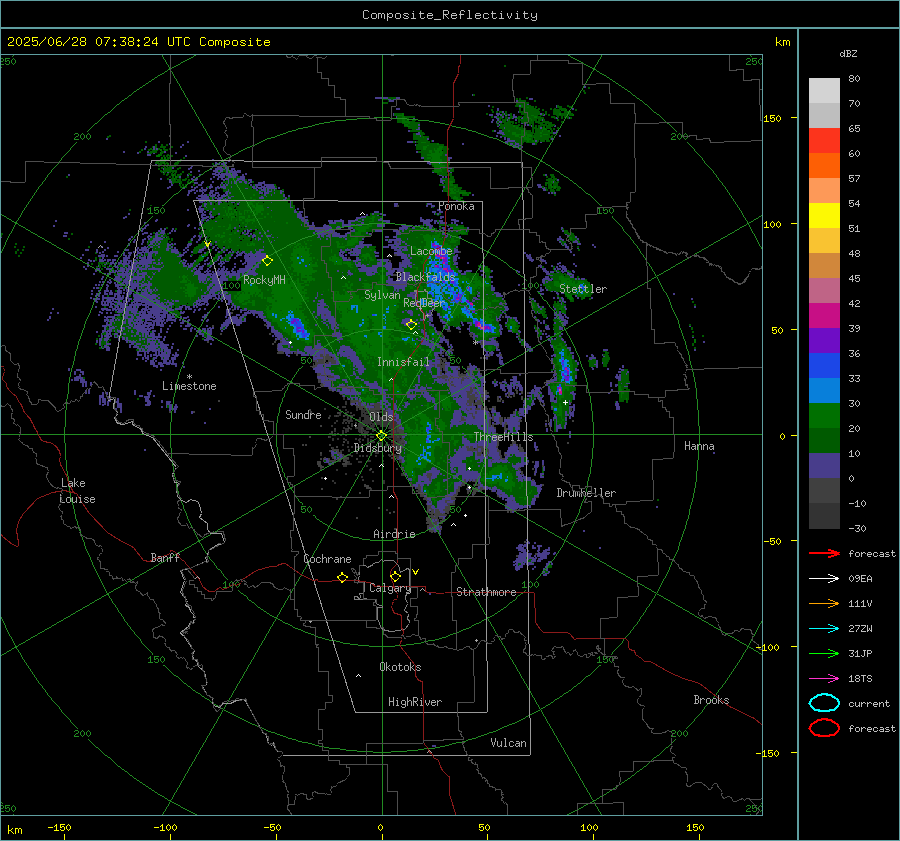Click the green 31JP arrow icon

point(824,653)
